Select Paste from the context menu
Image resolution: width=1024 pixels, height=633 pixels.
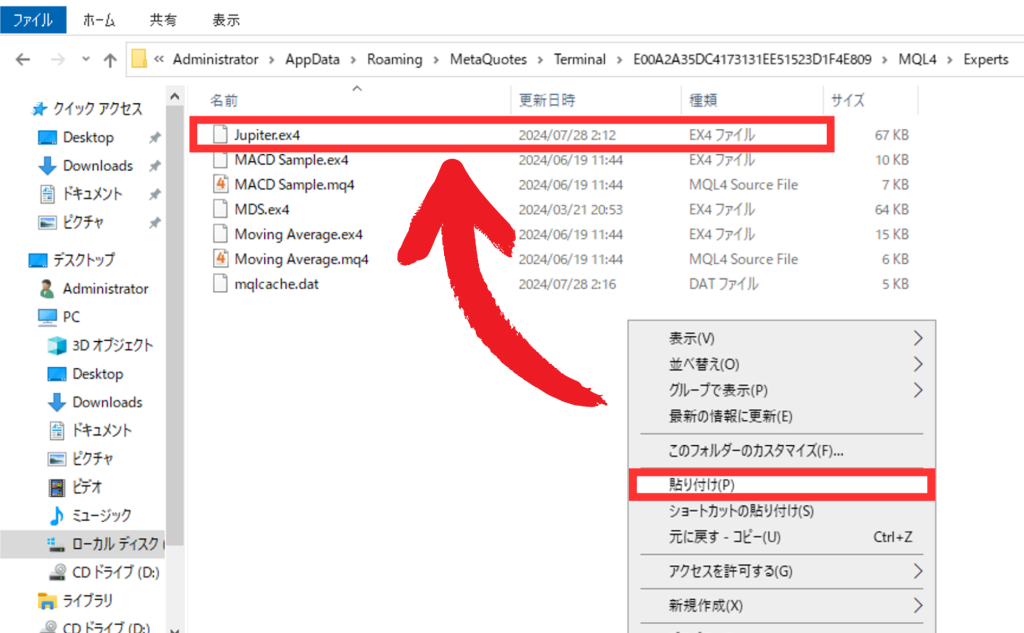click(702, 485)
